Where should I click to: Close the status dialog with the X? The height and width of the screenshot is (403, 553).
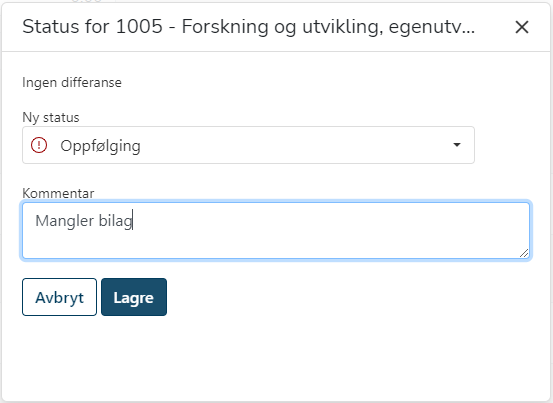[x=522, y=27]
